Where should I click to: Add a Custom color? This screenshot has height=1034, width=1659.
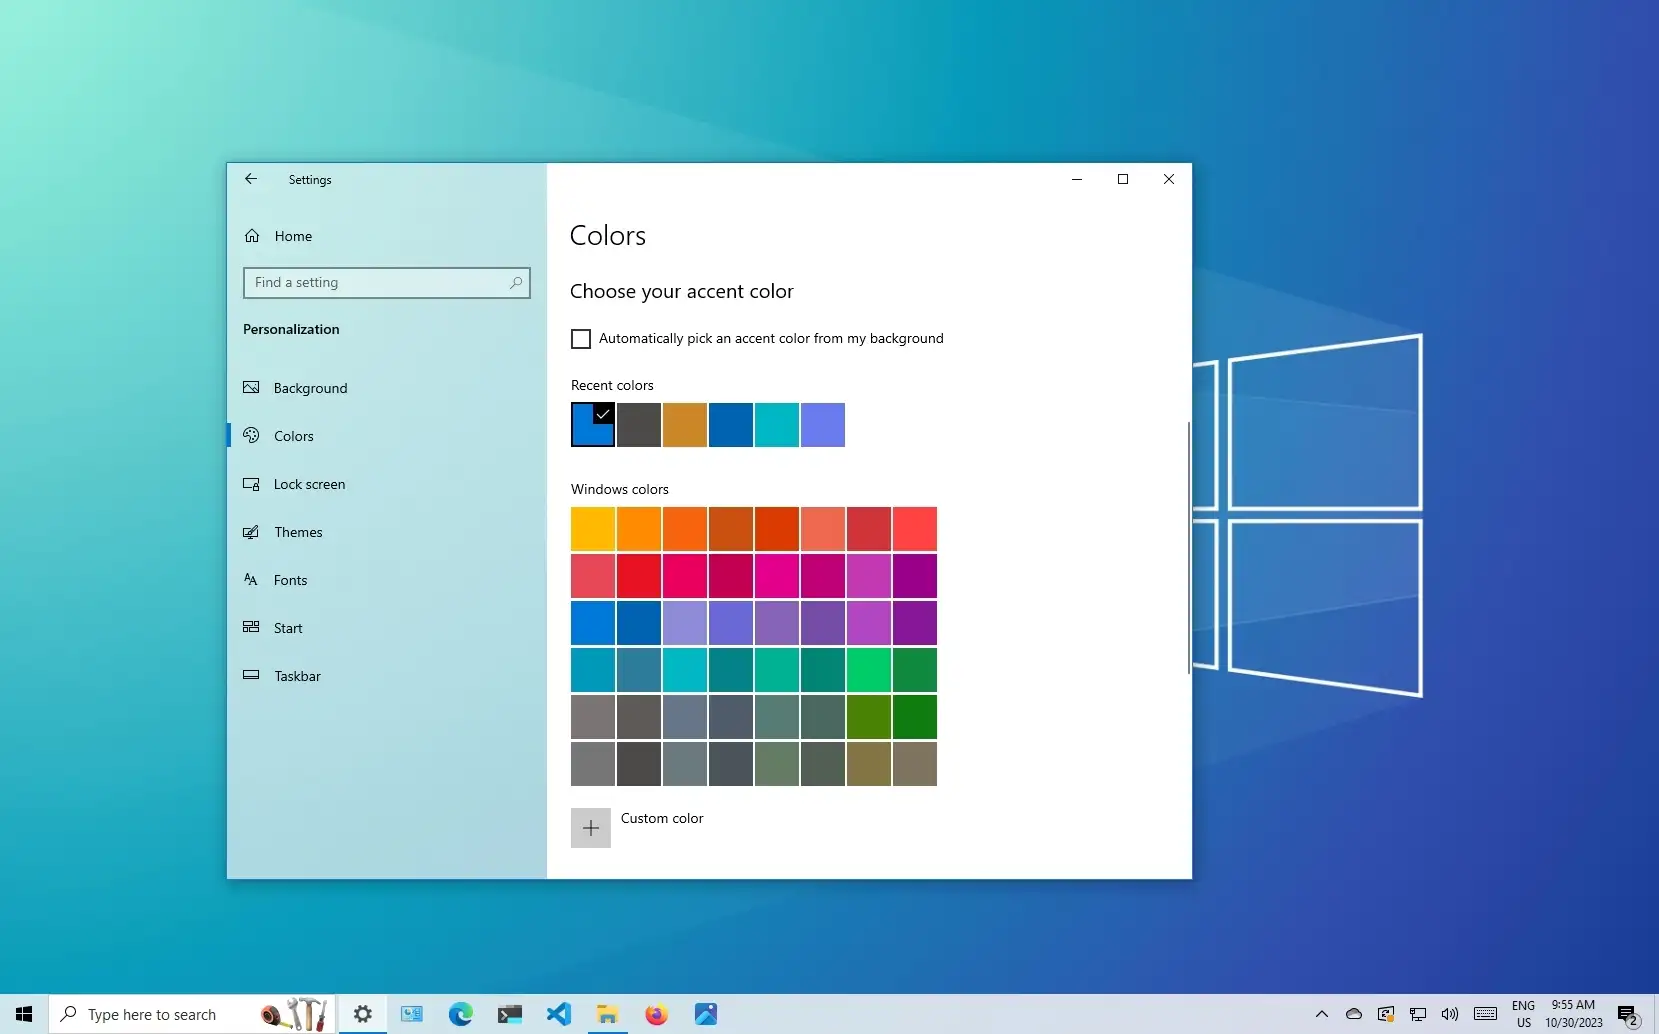(x=591, y=827)
